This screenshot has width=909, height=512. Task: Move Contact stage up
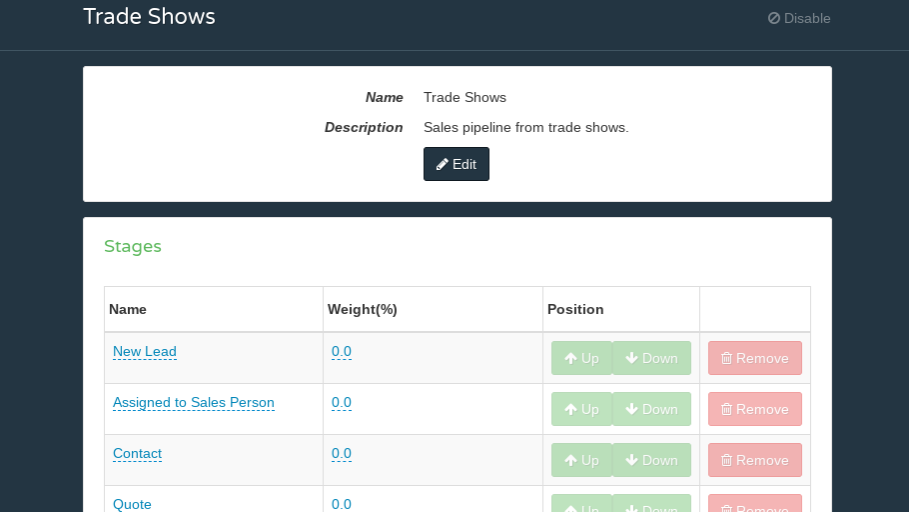click(581, 460)
